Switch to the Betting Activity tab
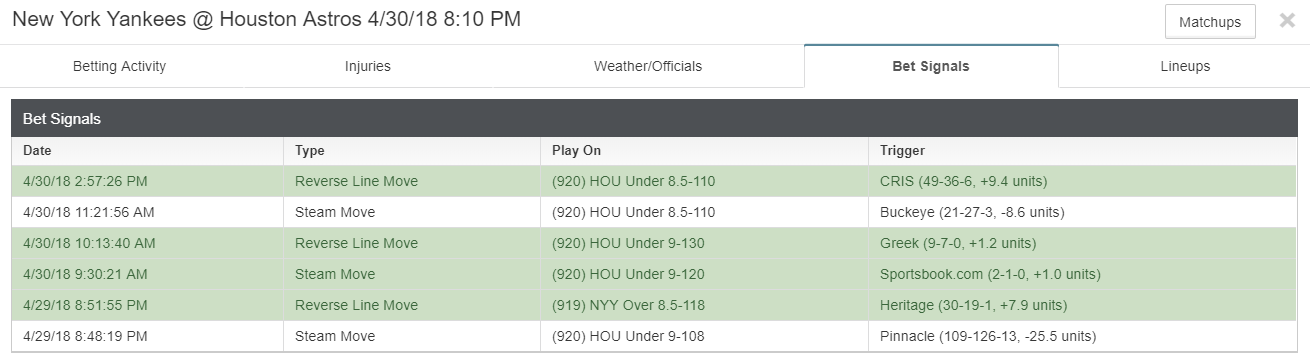 tap(120, 66)
